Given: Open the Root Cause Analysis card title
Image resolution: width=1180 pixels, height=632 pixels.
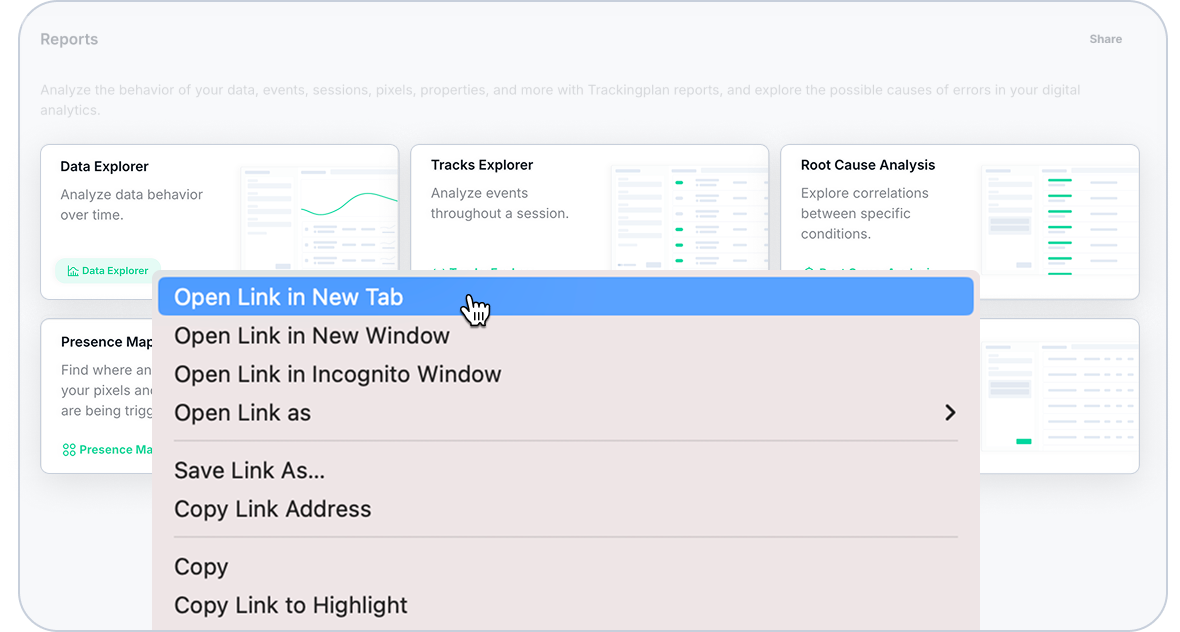Looking at the screenshot, I should tap(868, 165).
